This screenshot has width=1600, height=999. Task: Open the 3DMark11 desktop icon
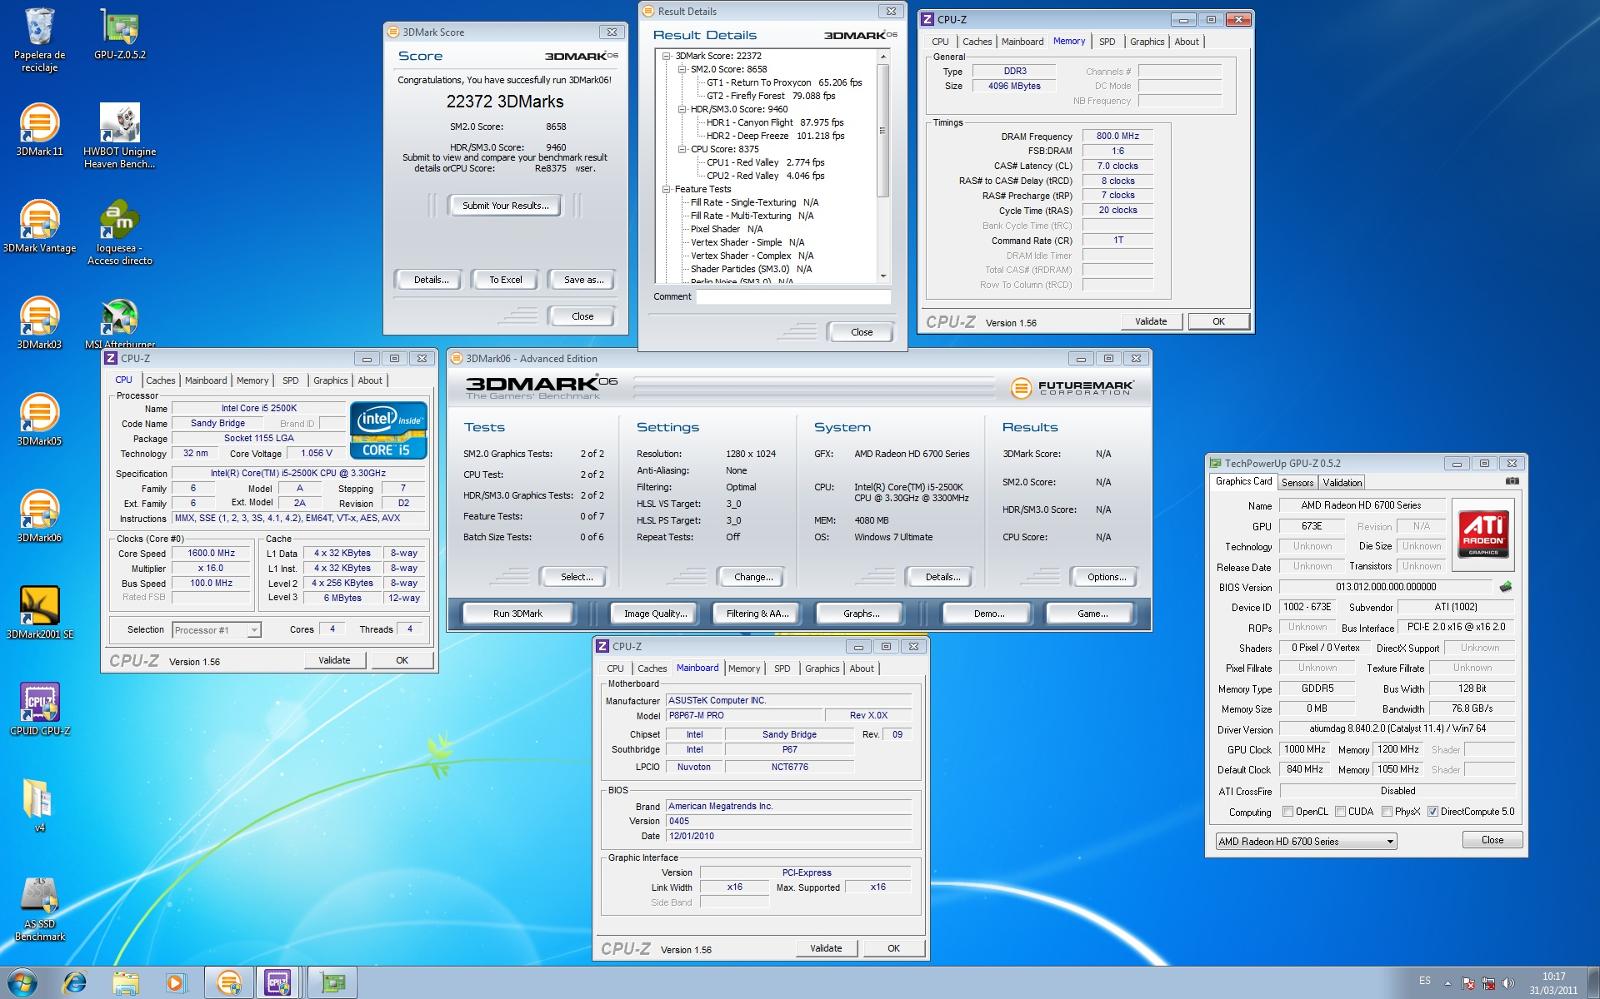click(x=39, y=130)
